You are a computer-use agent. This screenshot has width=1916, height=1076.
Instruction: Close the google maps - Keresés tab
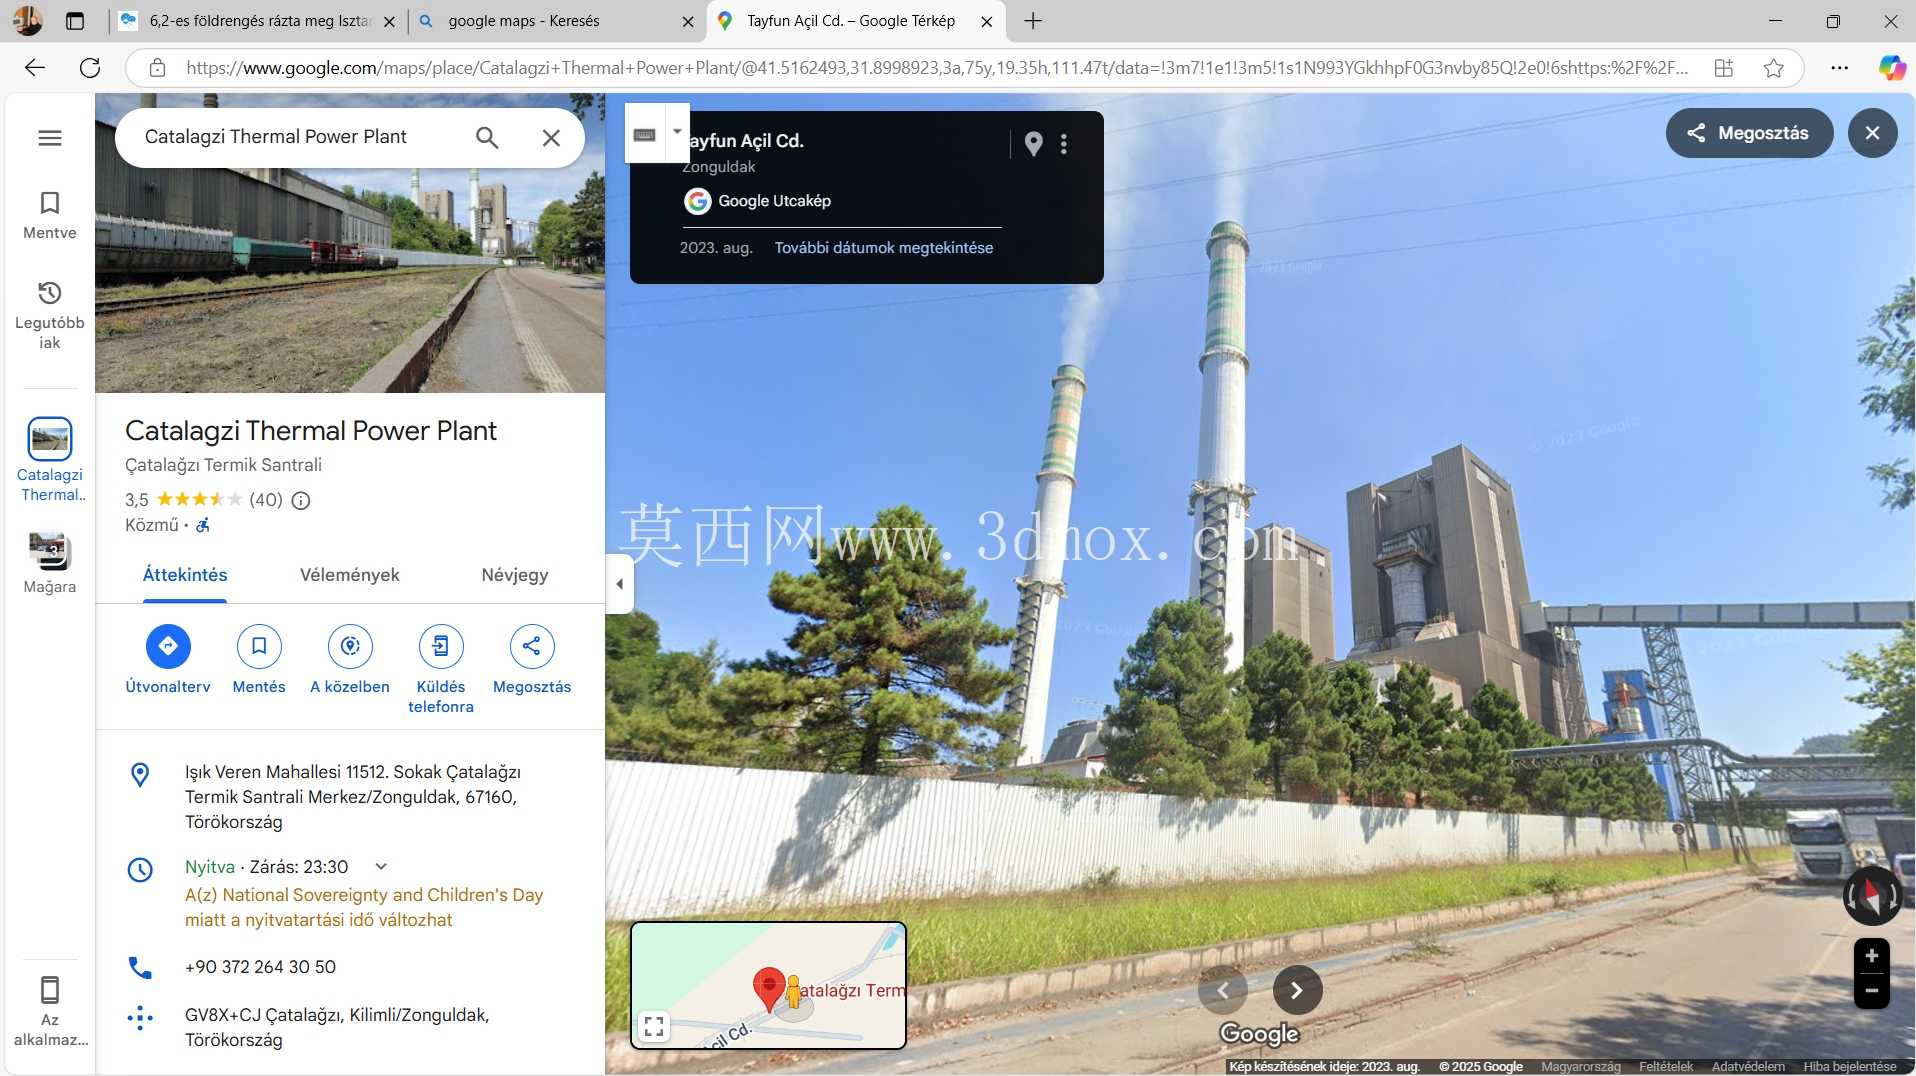[688, 21]
